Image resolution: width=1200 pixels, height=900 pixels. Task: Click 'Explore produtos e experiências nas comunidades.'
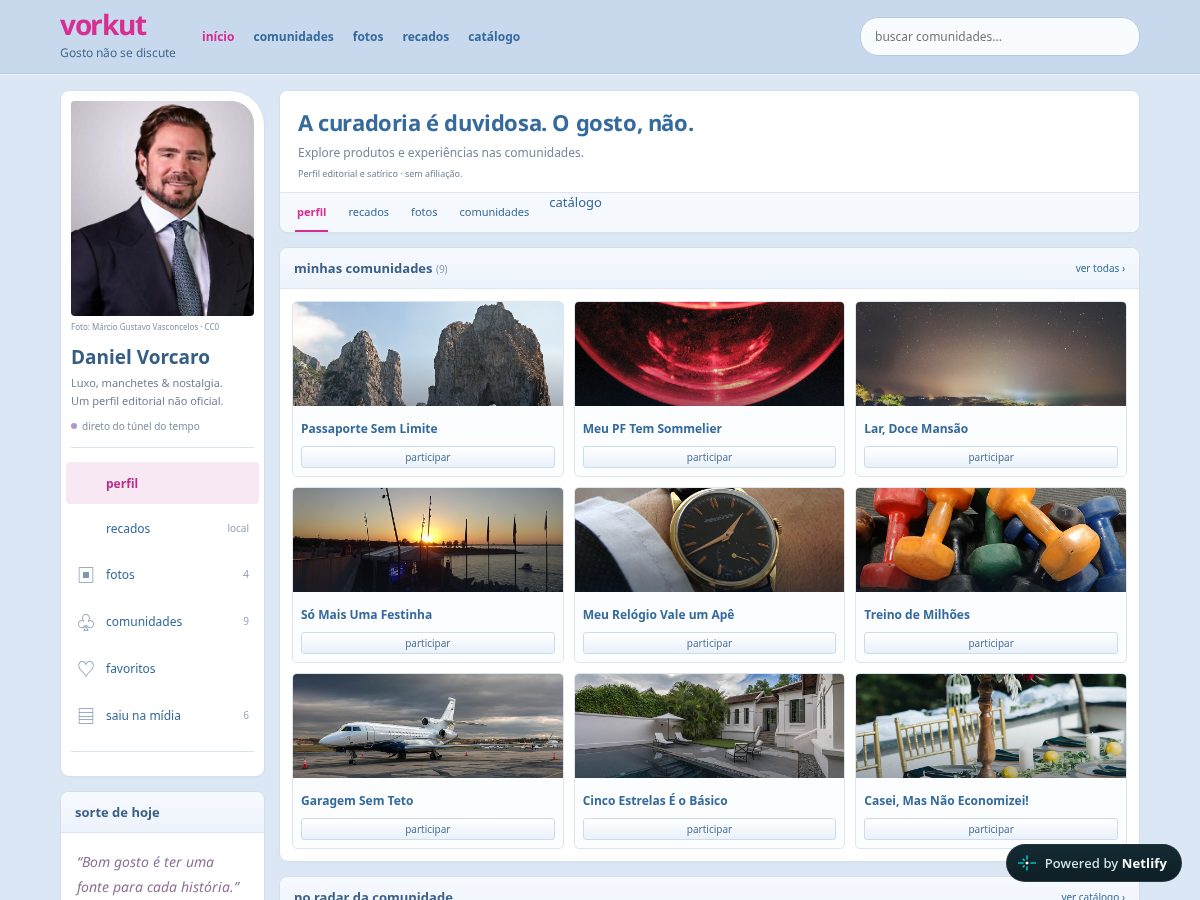(441, 153)
